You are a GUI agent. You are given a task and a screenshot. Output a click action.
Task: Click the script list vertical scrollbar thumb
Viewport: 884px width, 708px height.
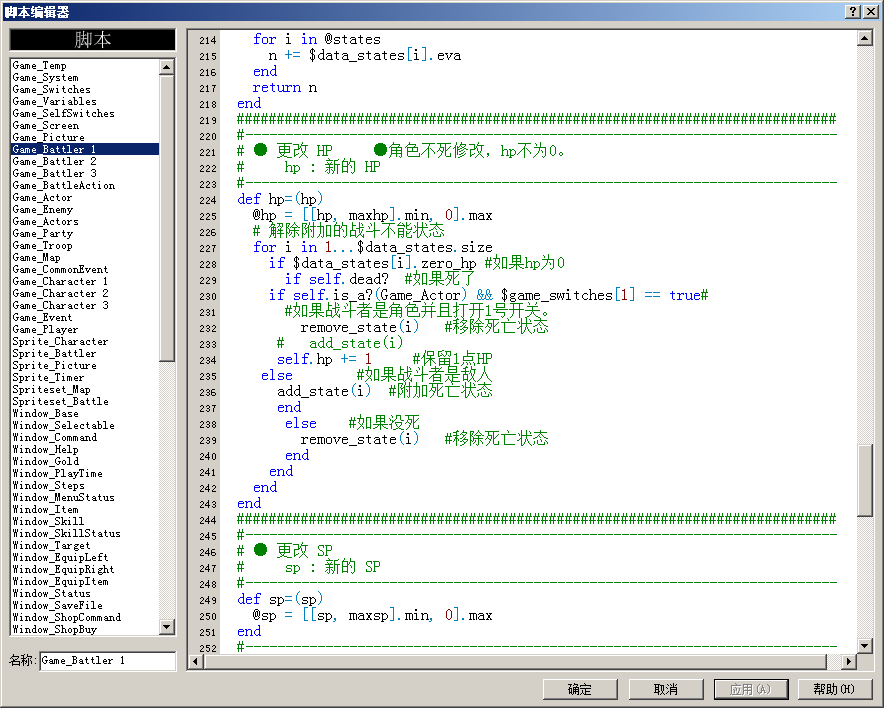(x=166, y=218)
